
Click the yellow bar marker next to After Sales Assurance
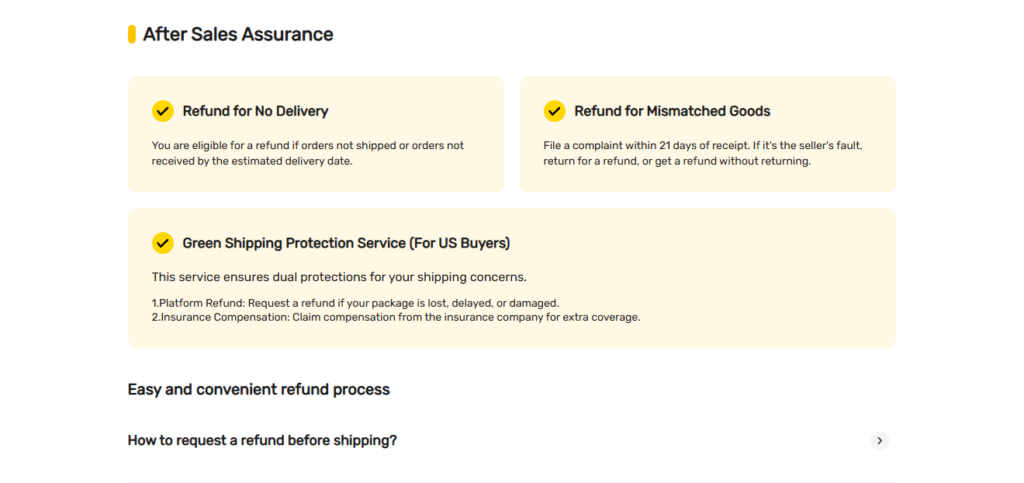point(131,34)
